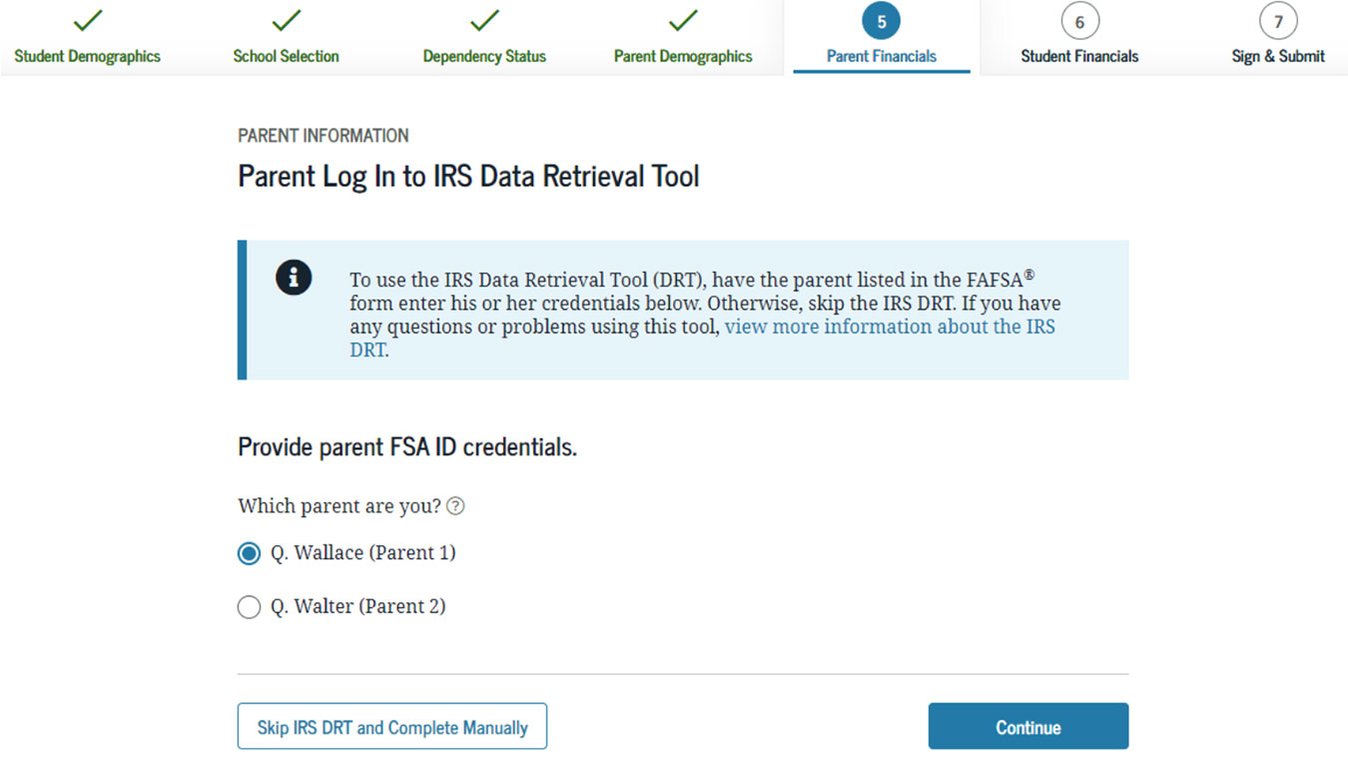Screen dimensions: 1348x781
Task: Switch to Student Financials tab
Action: pos(1079,56)
